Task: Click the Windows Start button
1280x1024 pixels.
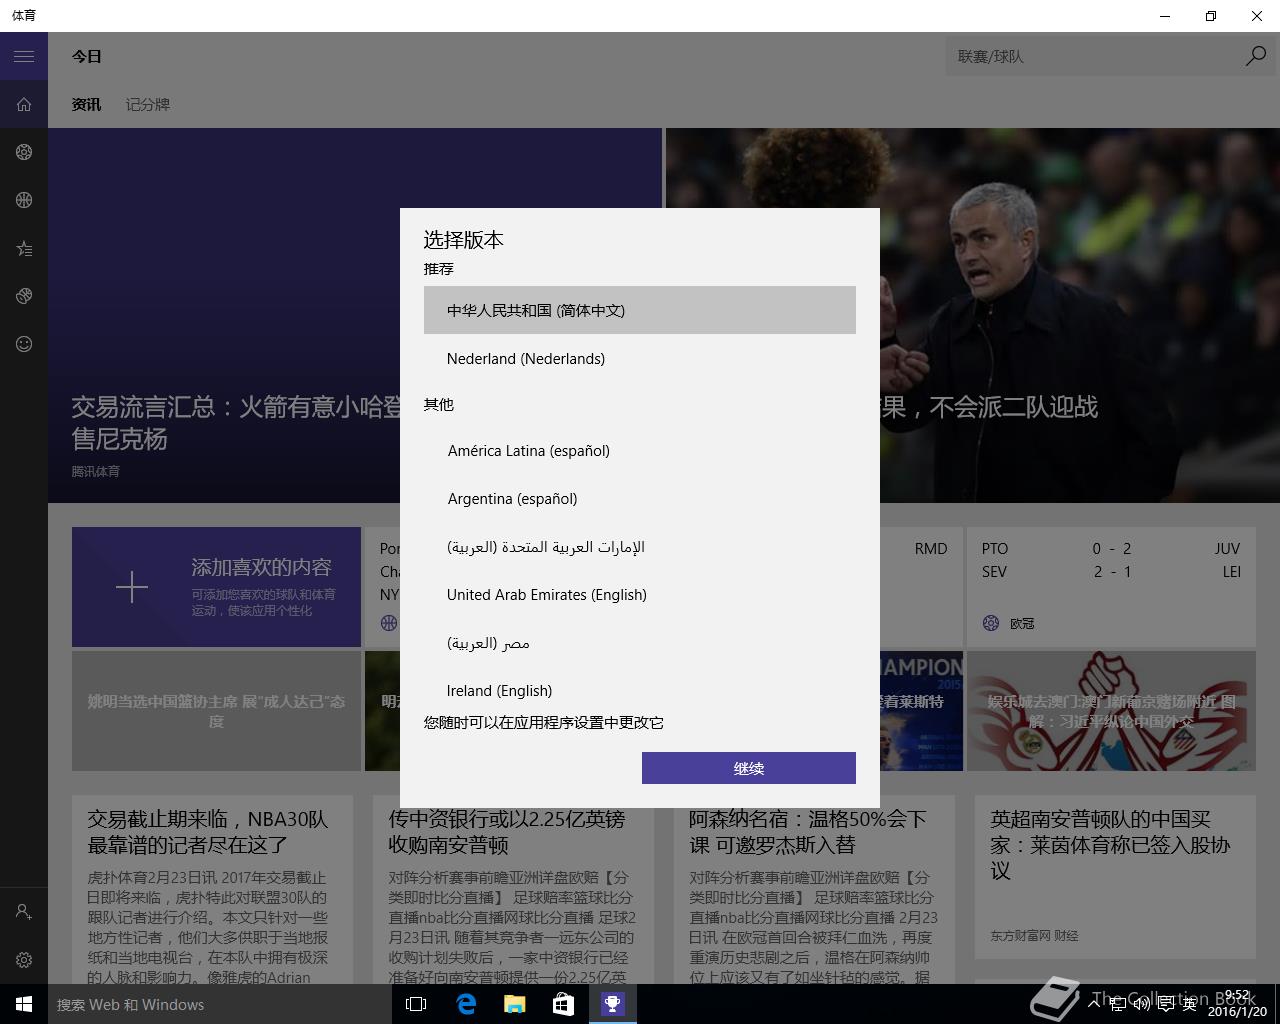Action: click(24, 1004)
